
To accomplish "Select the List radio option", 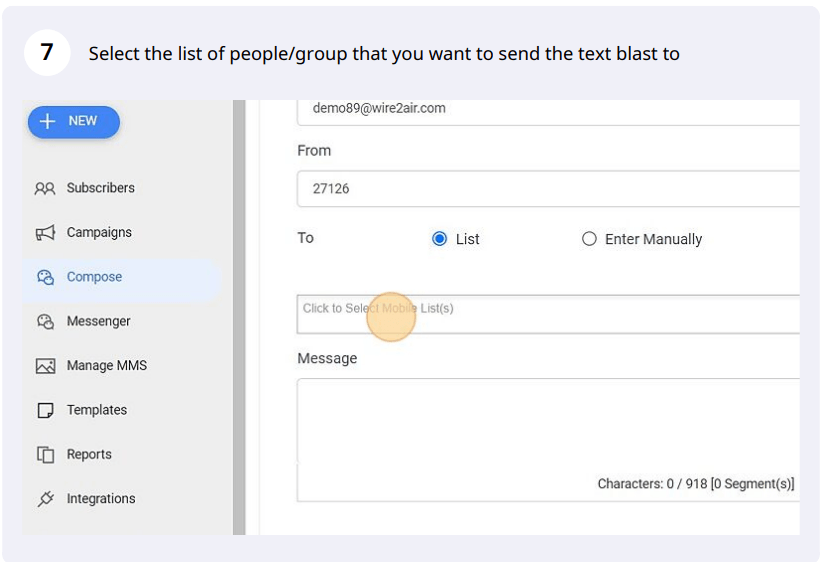I will (x=439, y=239).
